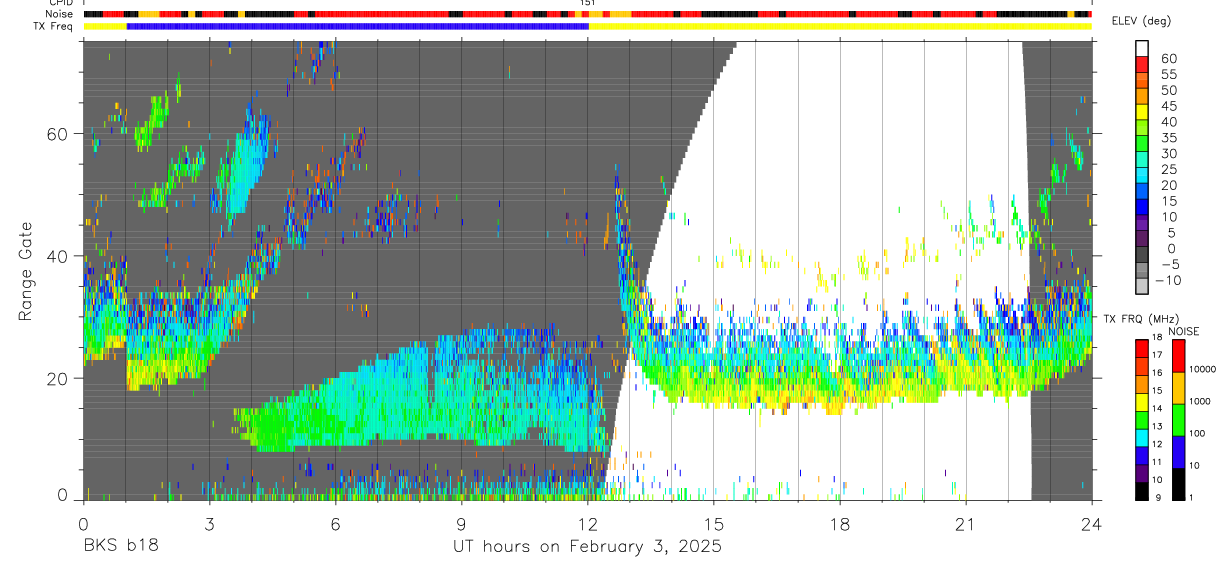Click the 1 label on NOISE legend

click(x=1193, y=497)
